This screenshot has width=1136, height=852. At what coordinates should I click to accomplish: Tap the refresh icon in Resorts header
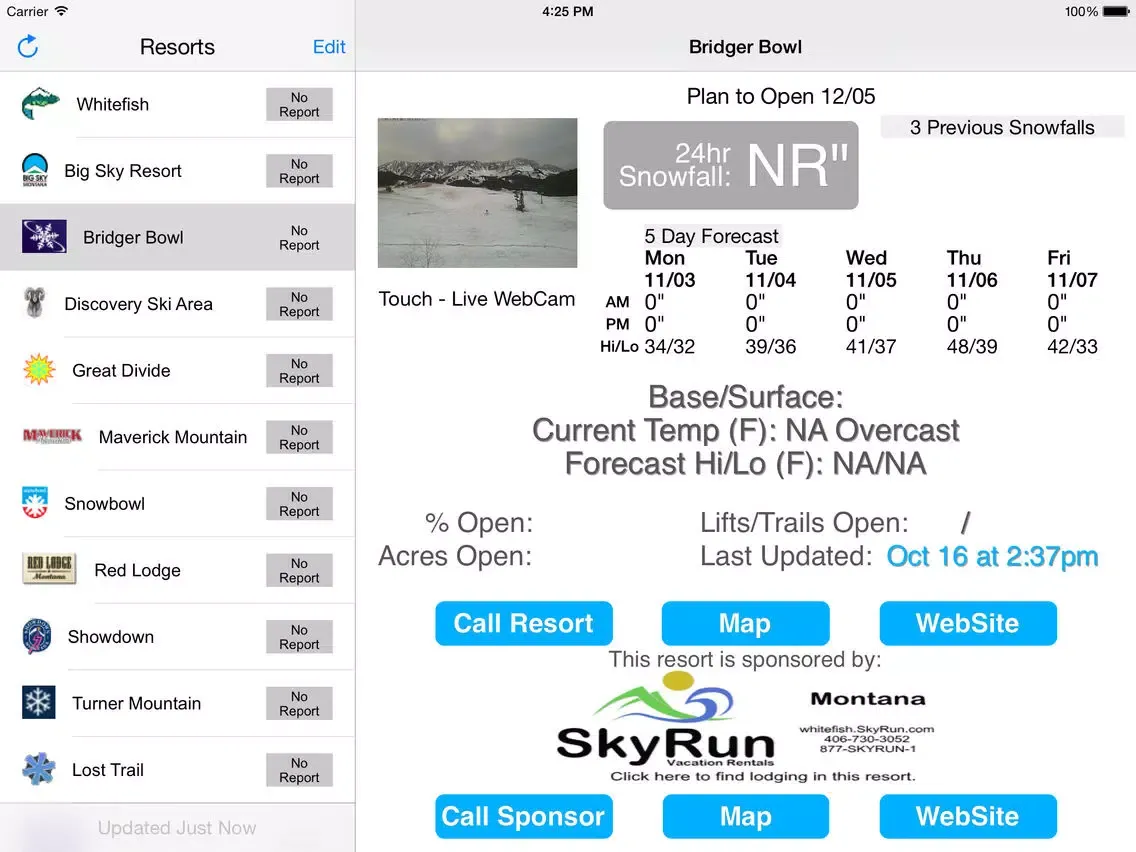coord(28,46)
